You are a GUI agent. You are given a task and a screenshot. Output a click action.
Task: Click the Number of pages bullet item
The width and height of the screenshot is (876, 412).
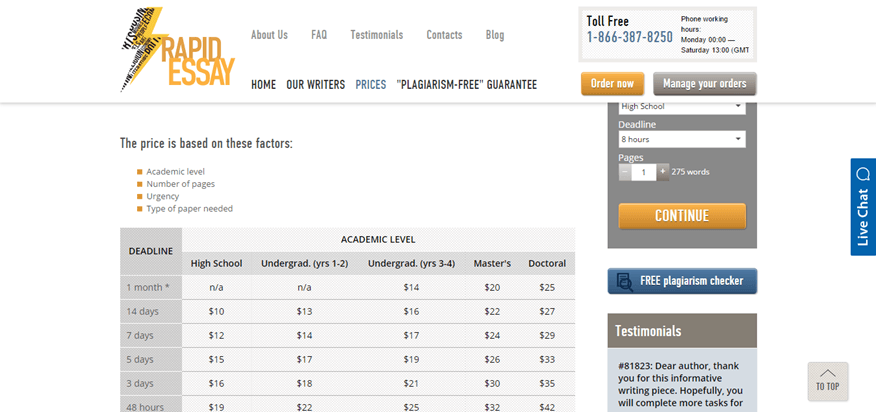point(180,184)
